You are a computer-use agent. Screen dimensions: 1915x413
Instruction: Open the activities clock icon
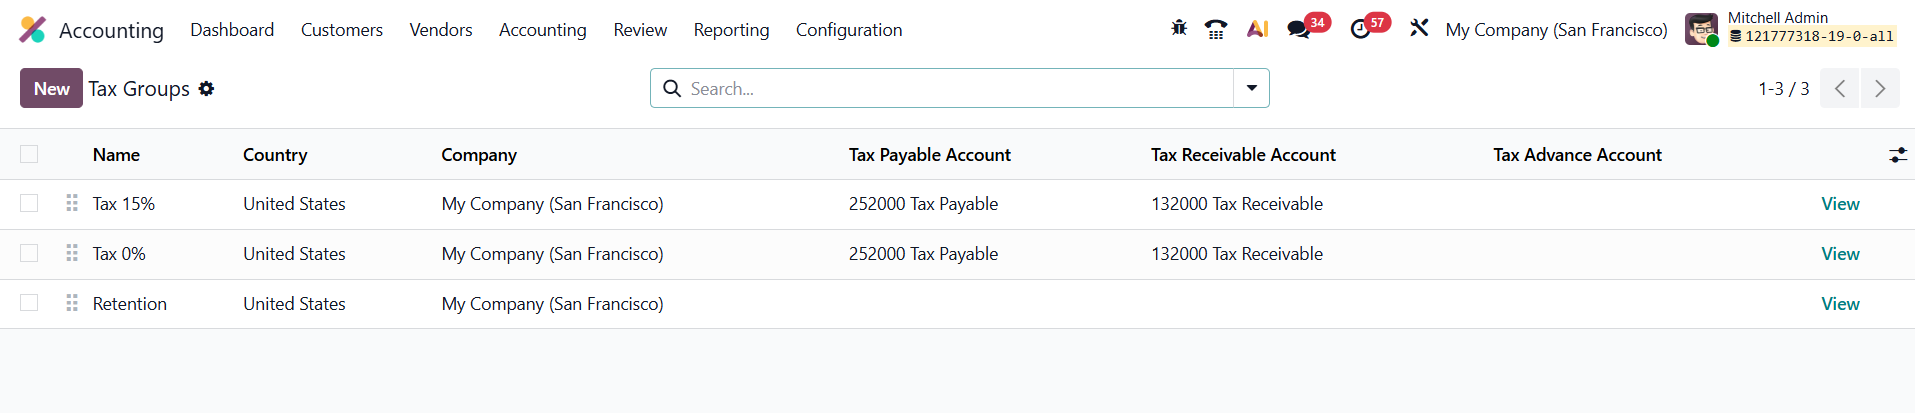1360,29
